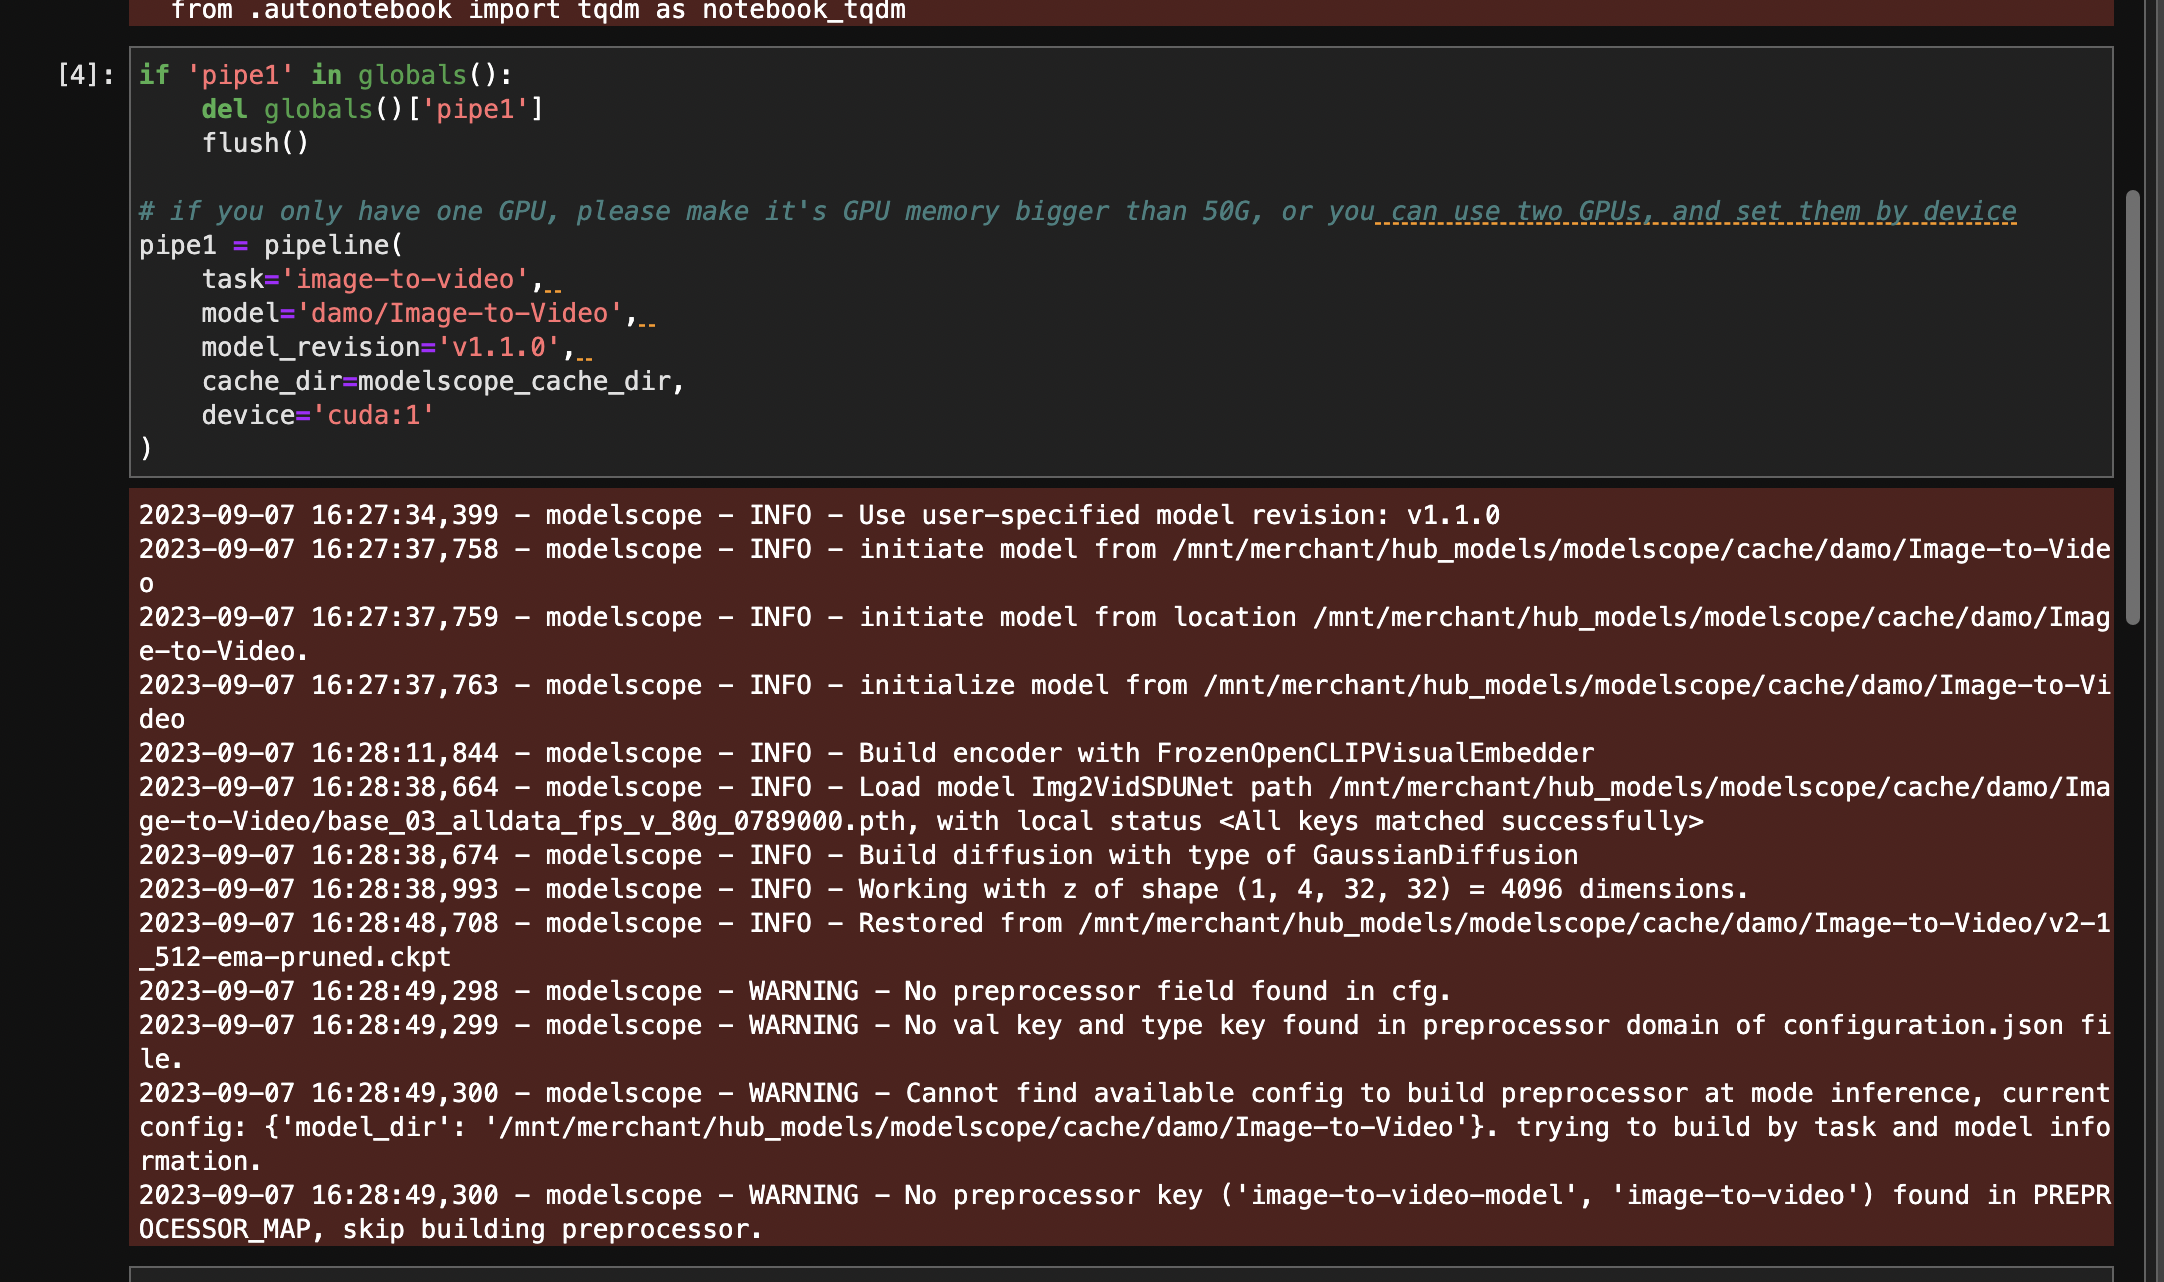Click the if 'pipe1' in globals() line
This screenshot has width=2164, height=1282.
point(325,75)
